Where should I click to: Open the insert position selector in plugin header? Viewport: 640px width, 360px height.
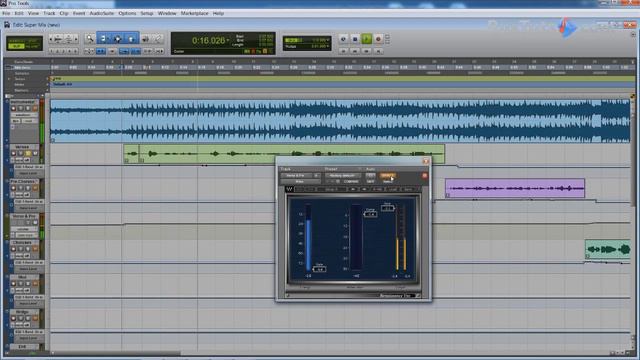316,176
